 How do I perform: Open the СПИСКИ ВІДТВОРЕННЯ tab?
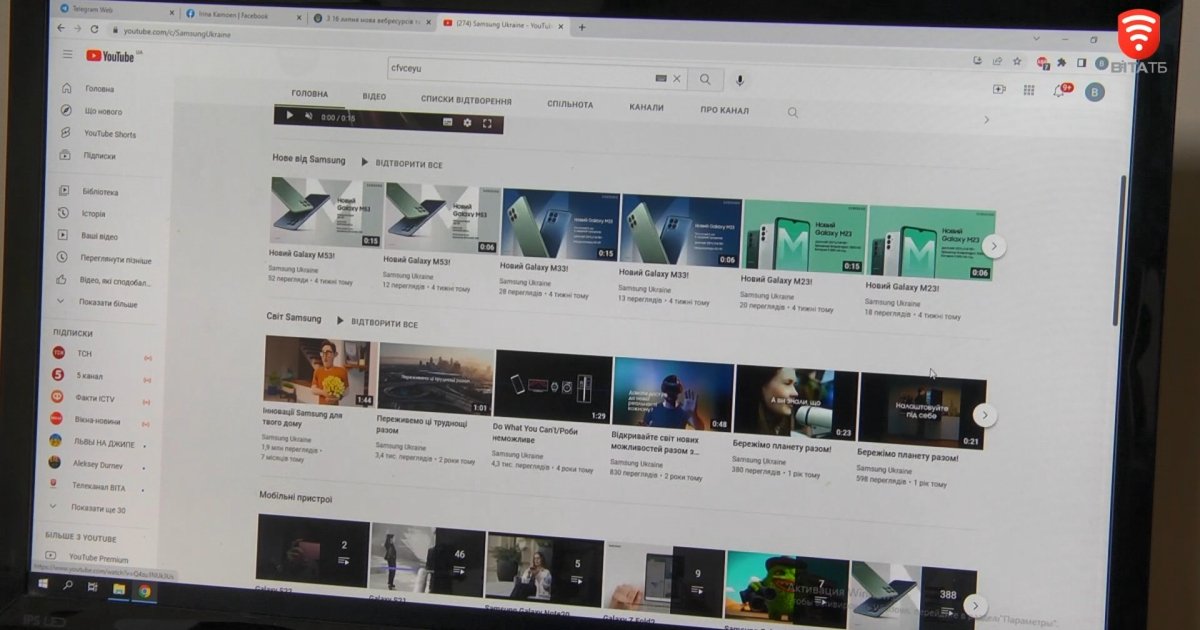[x=466, y=101]
